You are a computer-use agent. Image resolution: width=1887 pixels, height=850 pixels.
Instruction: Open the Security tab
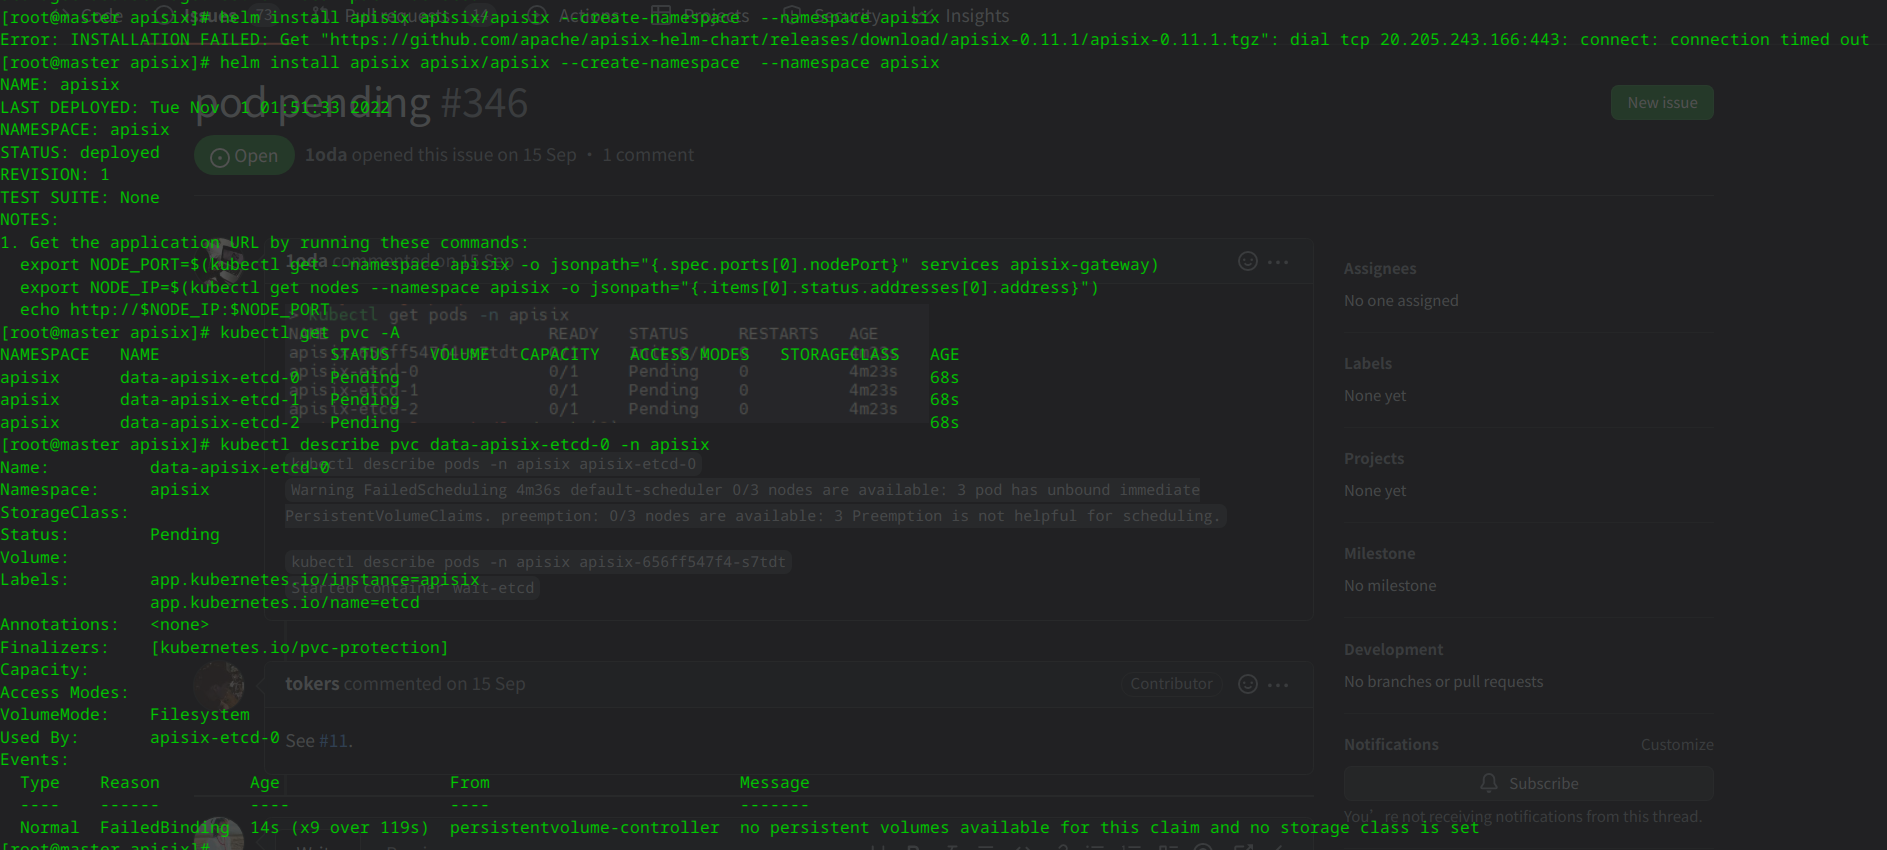pos(832,16)
